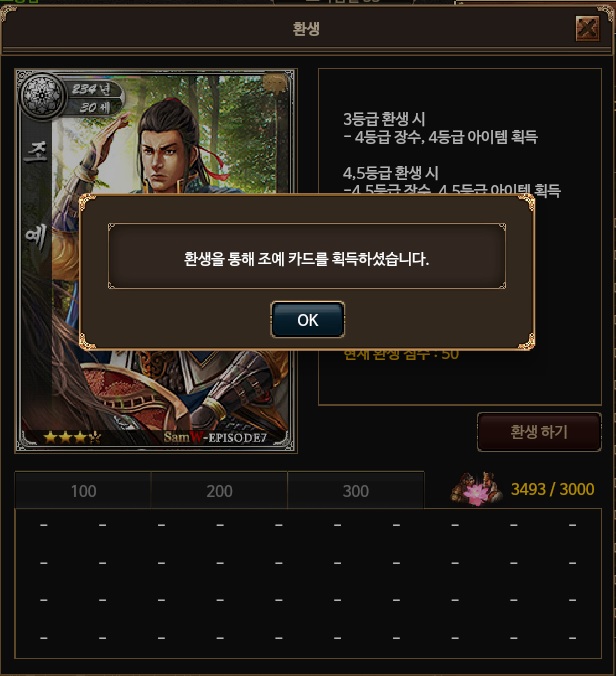Click the 234 년 year badge
616x676 pixels.
click(91, 89)
